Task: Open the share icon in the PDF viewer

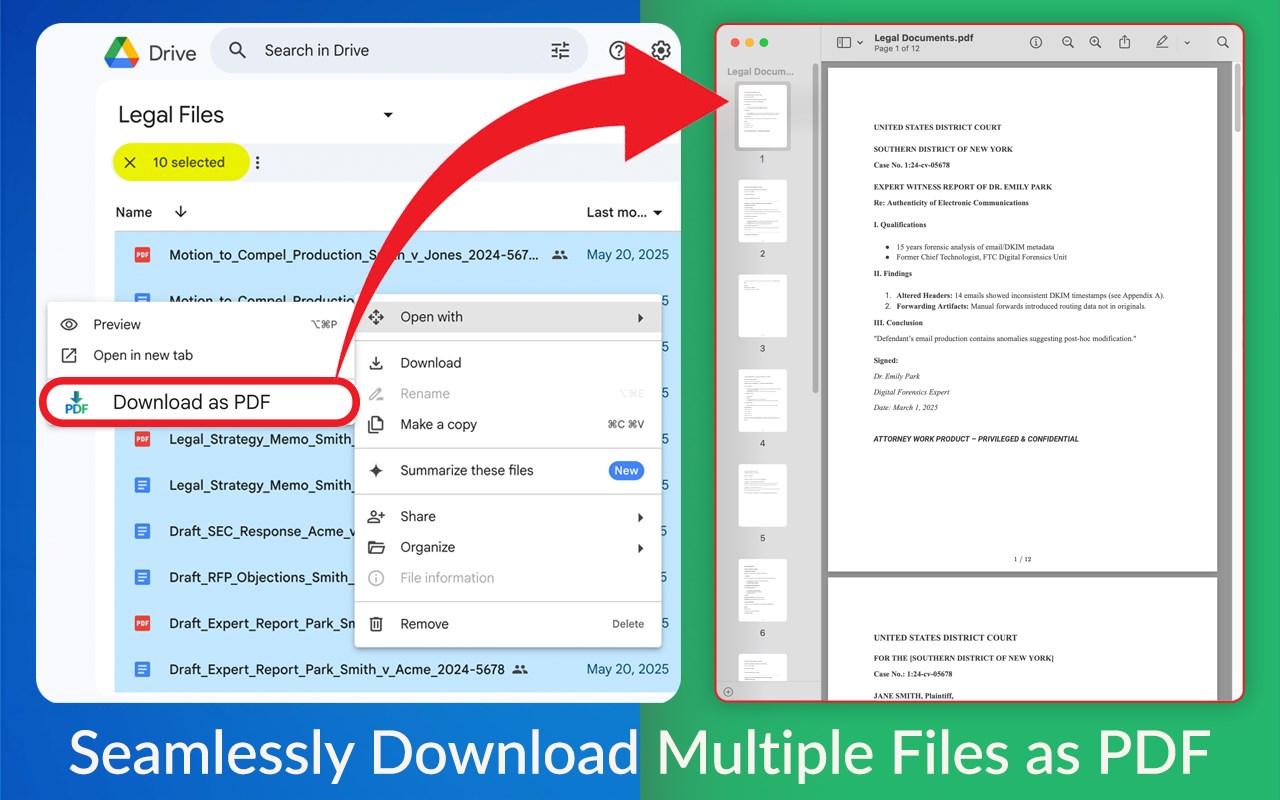Action: (x=1125, y=42)
